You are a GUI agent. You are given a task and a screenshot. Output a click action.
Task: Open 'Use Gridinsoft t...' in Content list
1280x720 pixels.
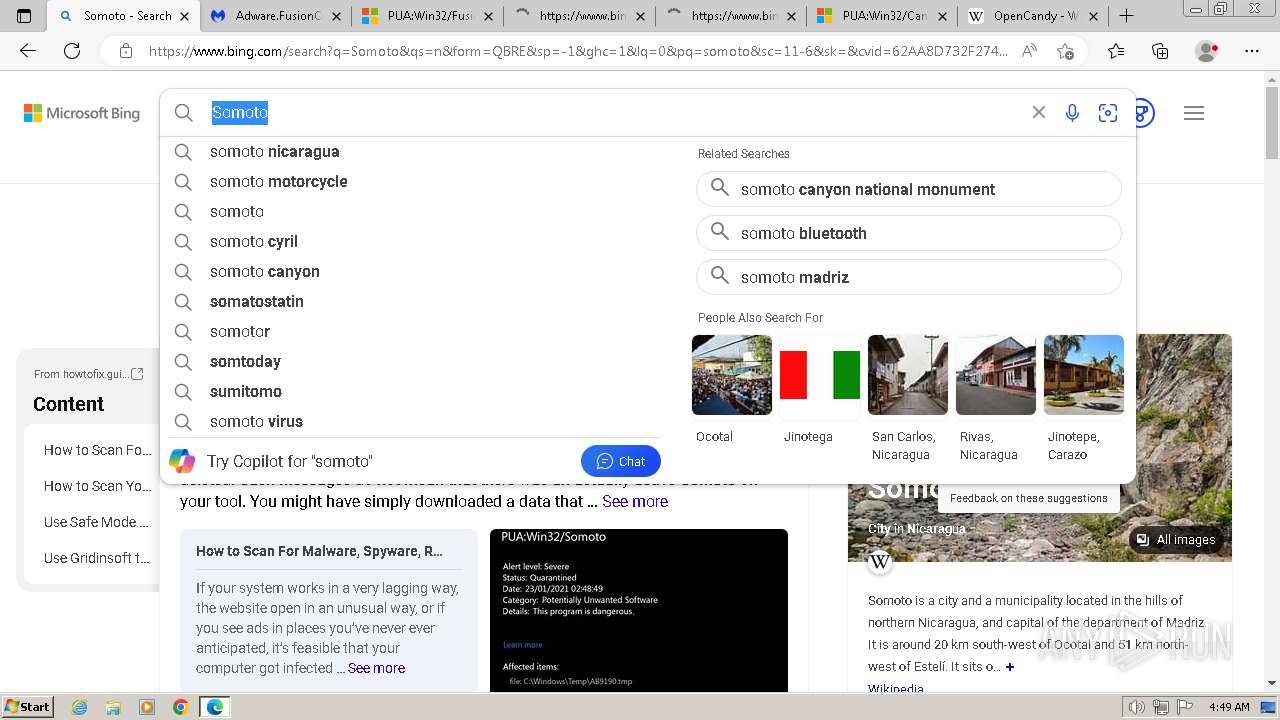click(96, 558)
